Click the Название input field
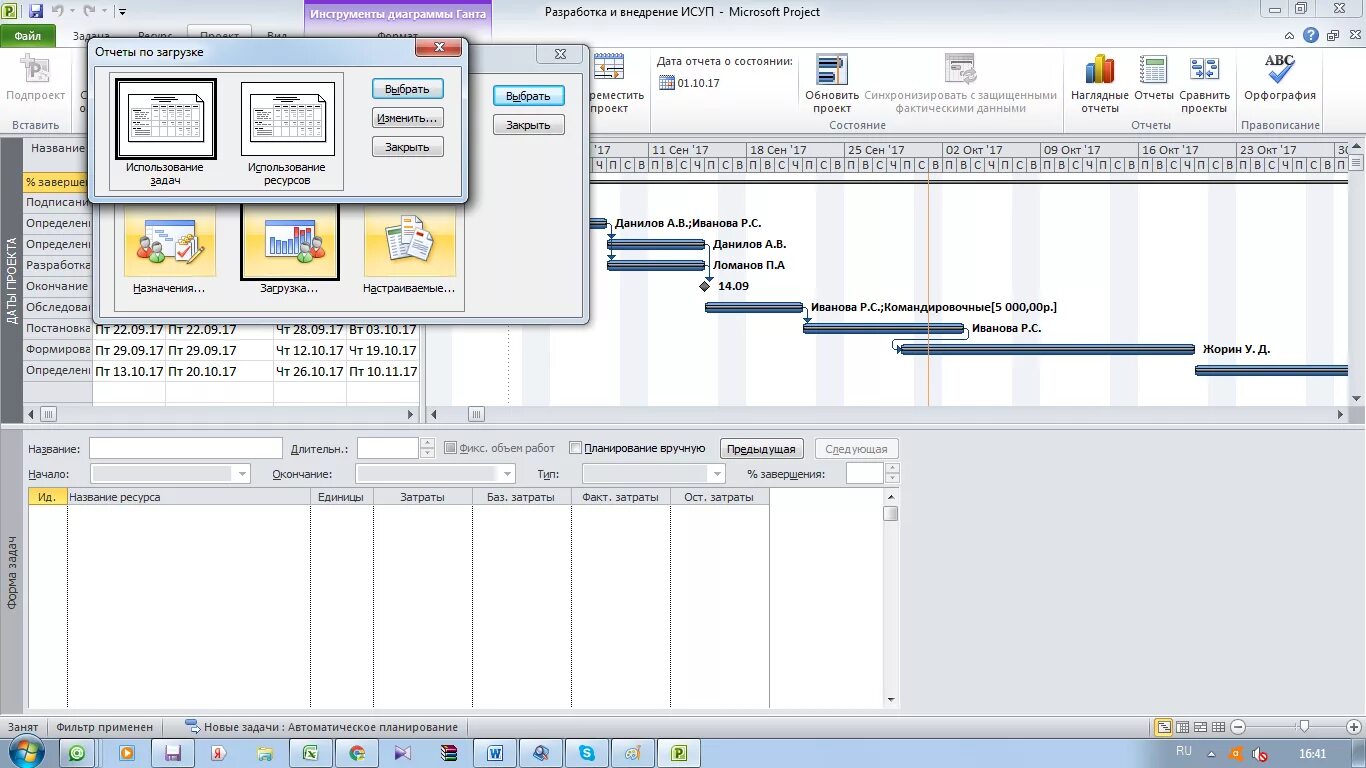 click(186, 449)
